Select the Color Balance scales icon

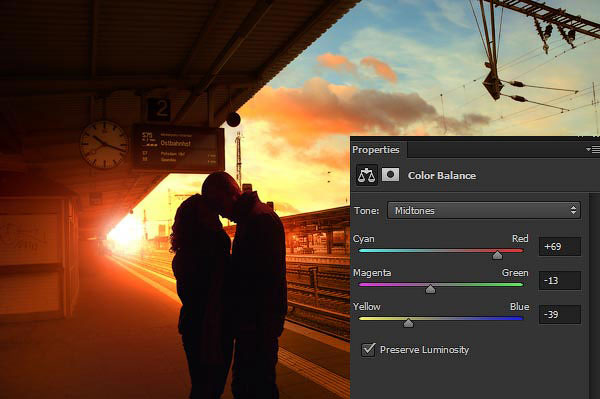tap(367, 176)
